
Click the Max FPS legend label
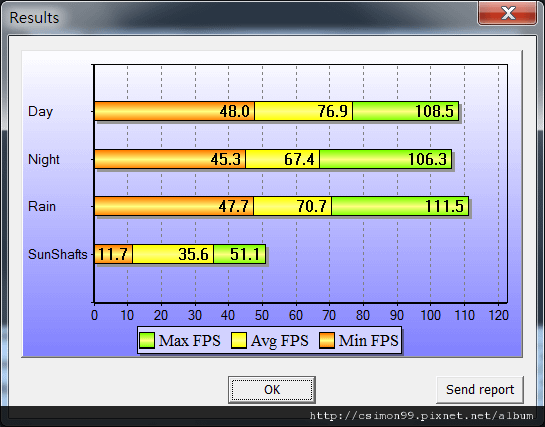pos(189,341)
